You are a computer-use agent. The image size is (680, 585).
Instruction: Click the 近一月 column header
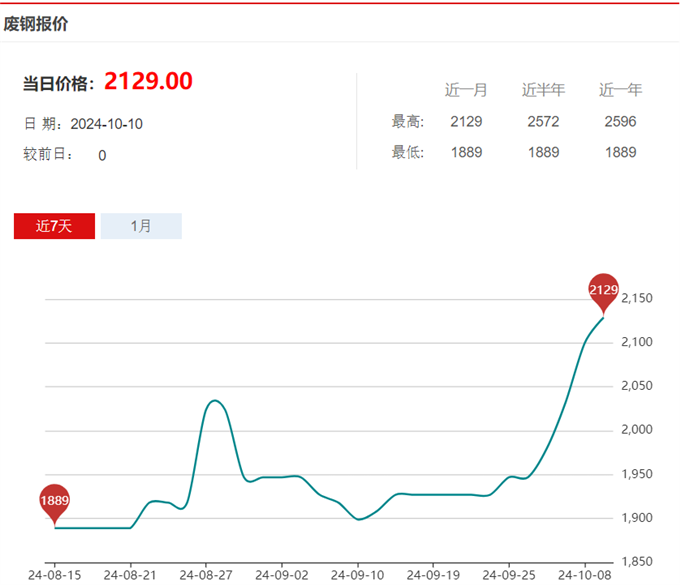466,90
